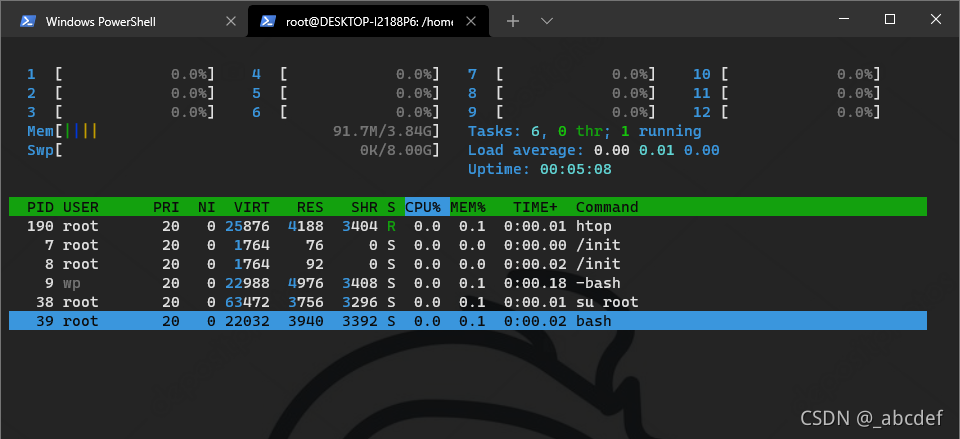This screenshot has width=960, height=439.
Task: Sort by MEM% column header
Action: point(468,207)
